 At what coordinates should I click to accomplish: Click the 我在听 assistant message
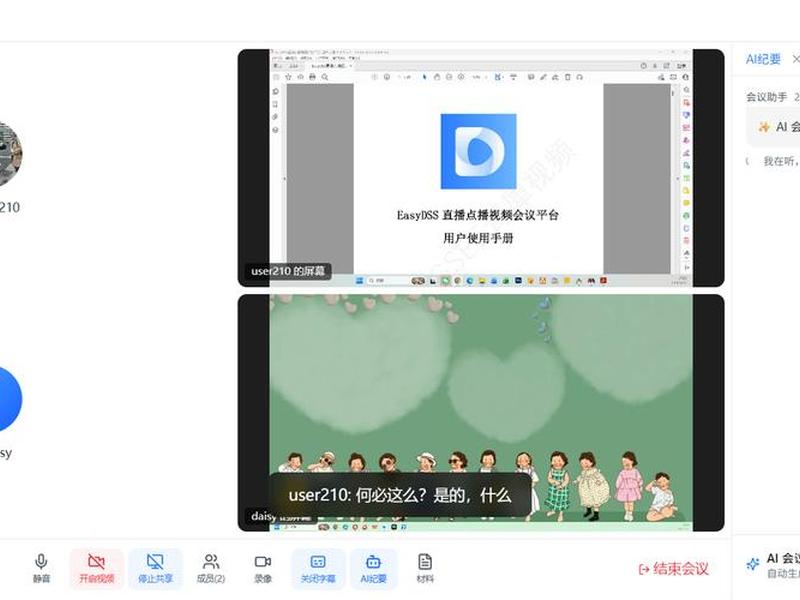(781, 161)
